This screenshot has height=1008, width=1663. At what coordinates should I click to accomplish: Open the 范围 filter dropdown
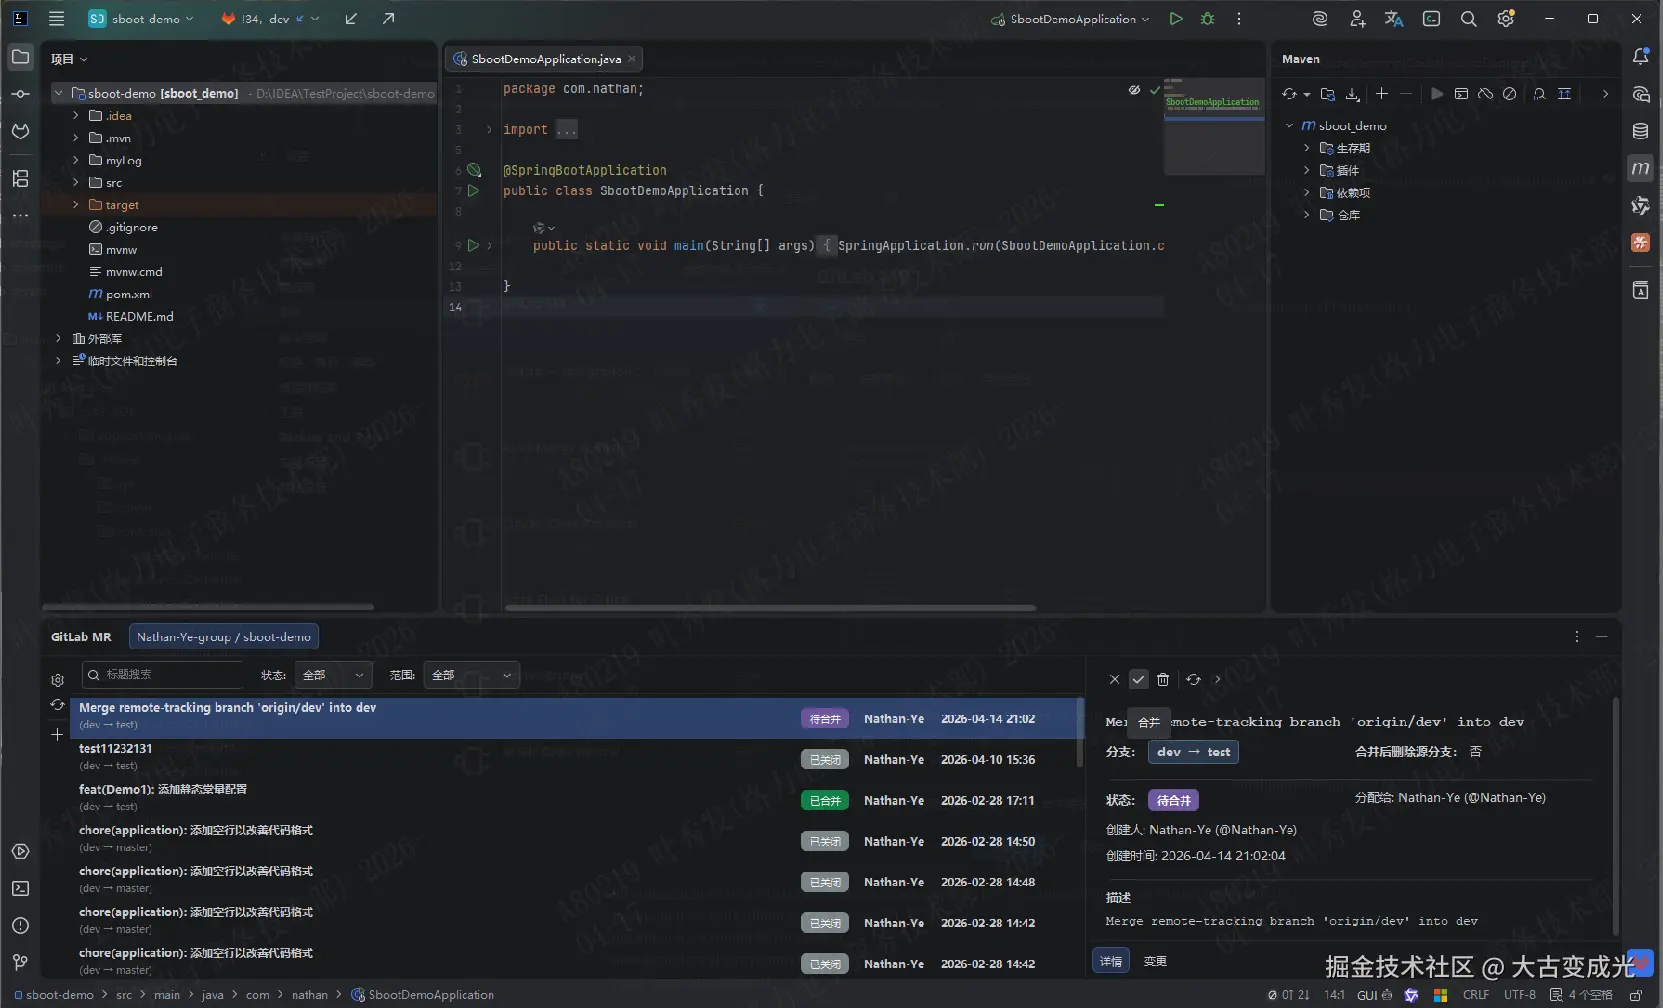tap(471, 675)
